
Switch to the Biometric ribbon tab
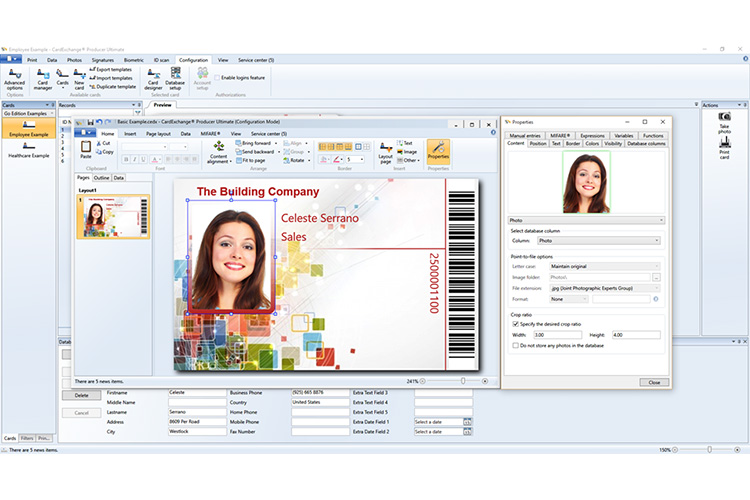click(133, 60)
